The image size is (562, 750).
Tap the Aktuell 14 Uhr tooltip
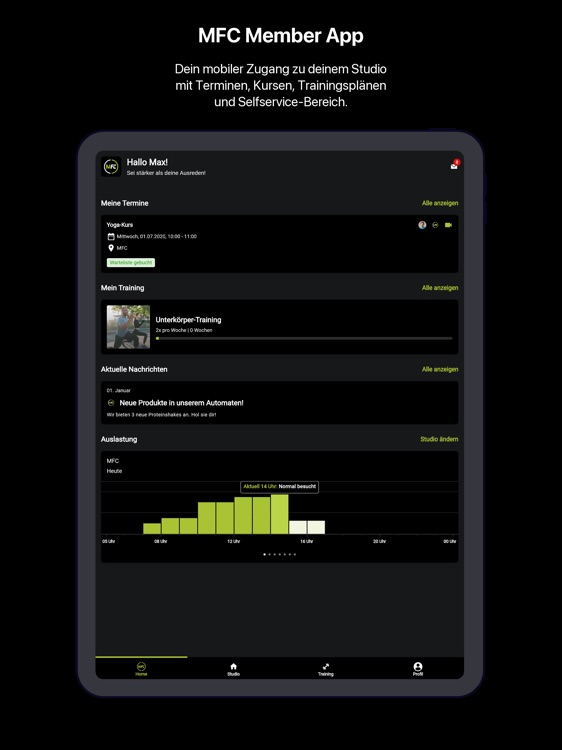(279, 486)
